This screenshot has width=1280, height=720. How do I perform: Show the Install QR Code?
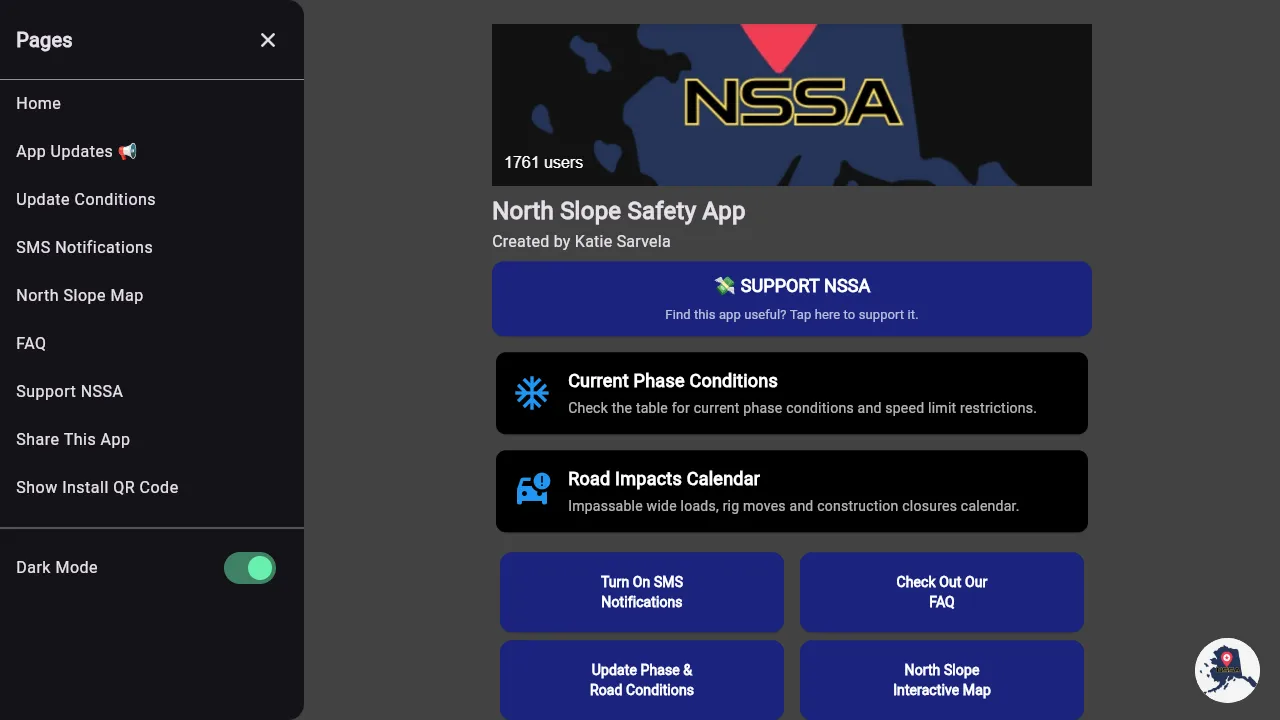click(x=97, y=487)
